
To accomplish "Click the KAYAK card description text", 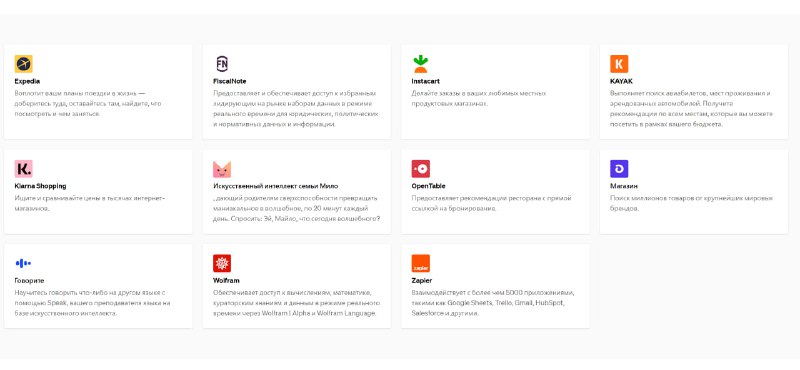I will (x=691, y=109).
